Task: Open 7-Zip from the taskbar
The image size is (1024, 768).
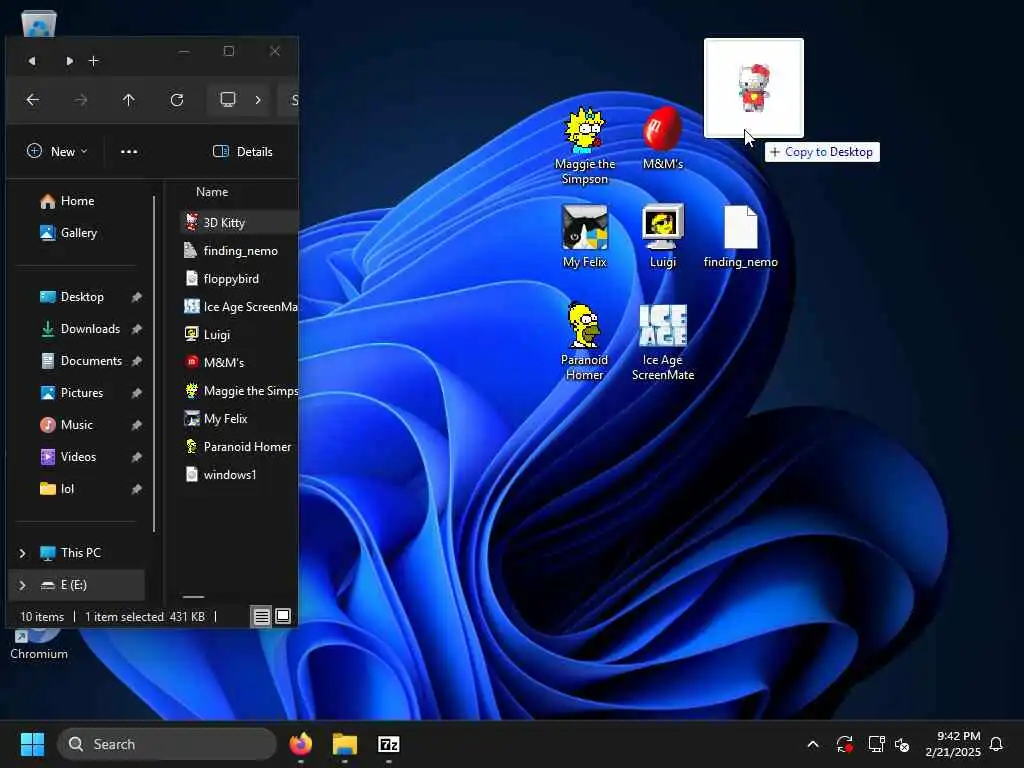Action: click(x=389, y=744)
